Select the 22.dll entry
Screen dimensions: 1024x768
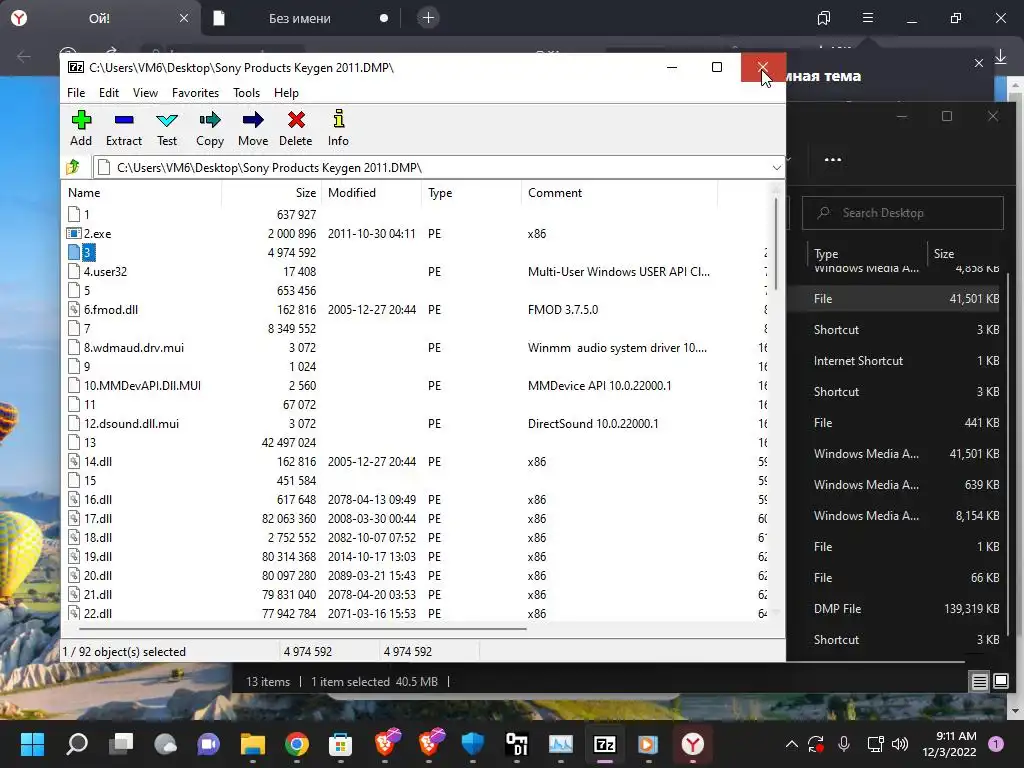(x=97, y=614)
